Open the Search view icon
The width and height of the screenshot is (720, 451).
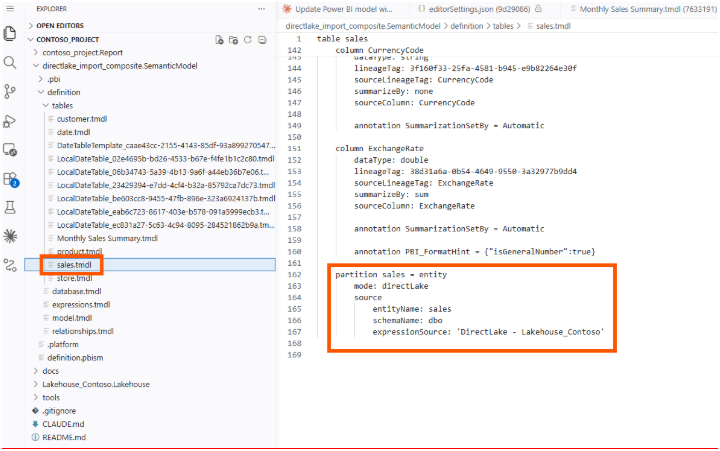(10, 62)
